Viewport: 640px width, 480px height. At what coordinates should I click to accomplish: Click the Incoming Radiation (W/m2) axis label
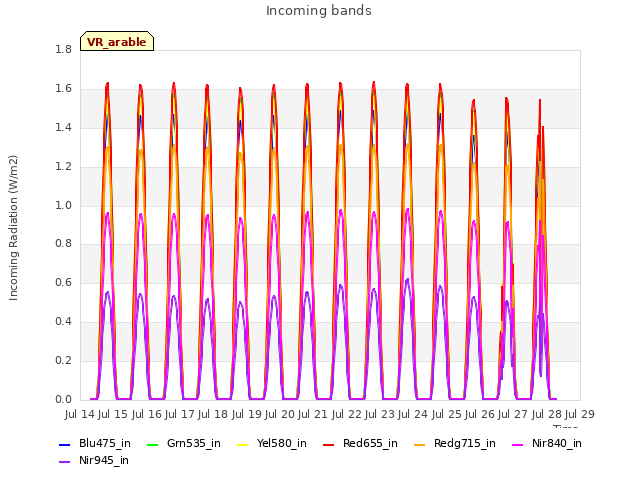pyautogui.click(x=13, y=228)
